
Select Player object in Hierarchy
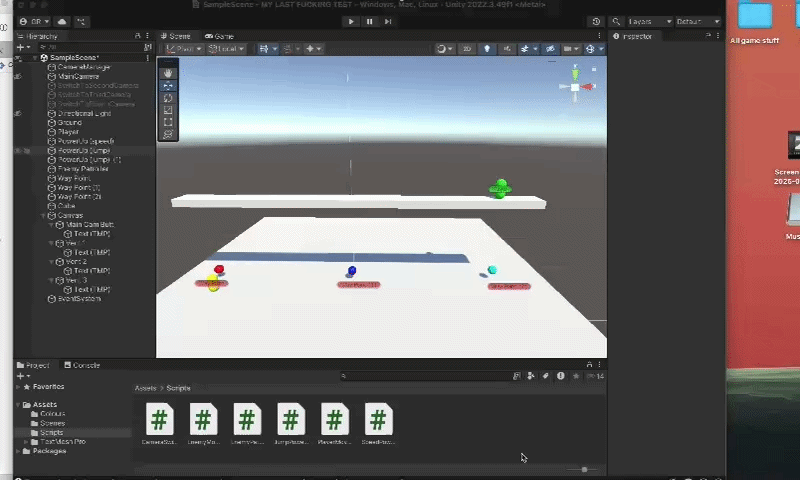68,132
